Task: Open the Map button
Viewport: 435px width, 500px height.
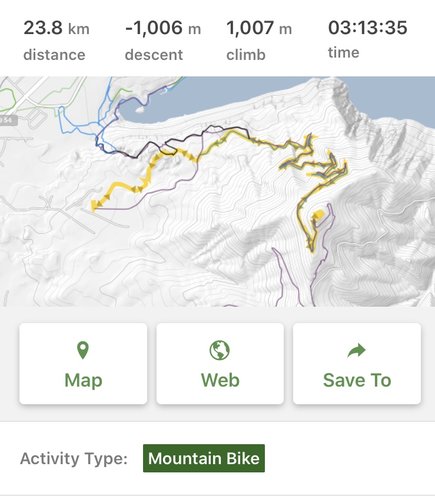Action: (83, 364)
